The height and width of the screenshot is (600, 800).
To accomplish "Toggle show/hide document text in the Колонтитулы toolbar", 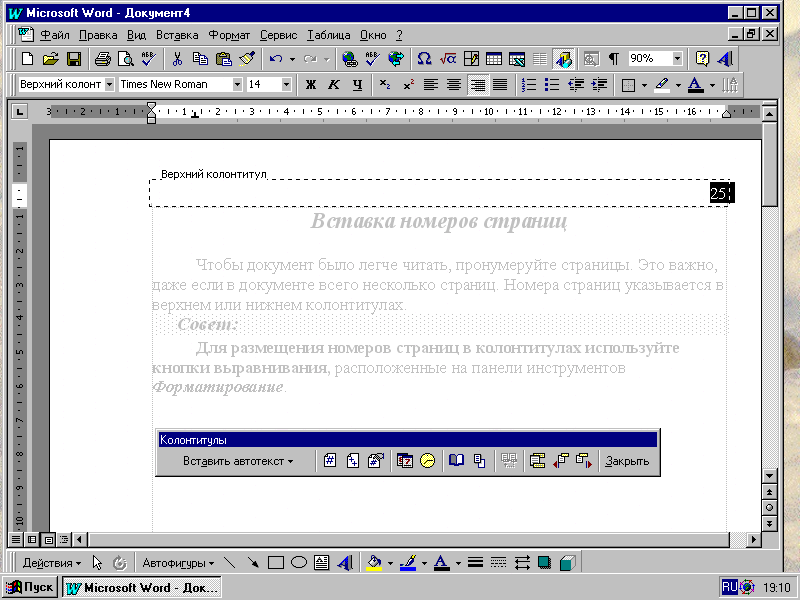I will (480, 461).
